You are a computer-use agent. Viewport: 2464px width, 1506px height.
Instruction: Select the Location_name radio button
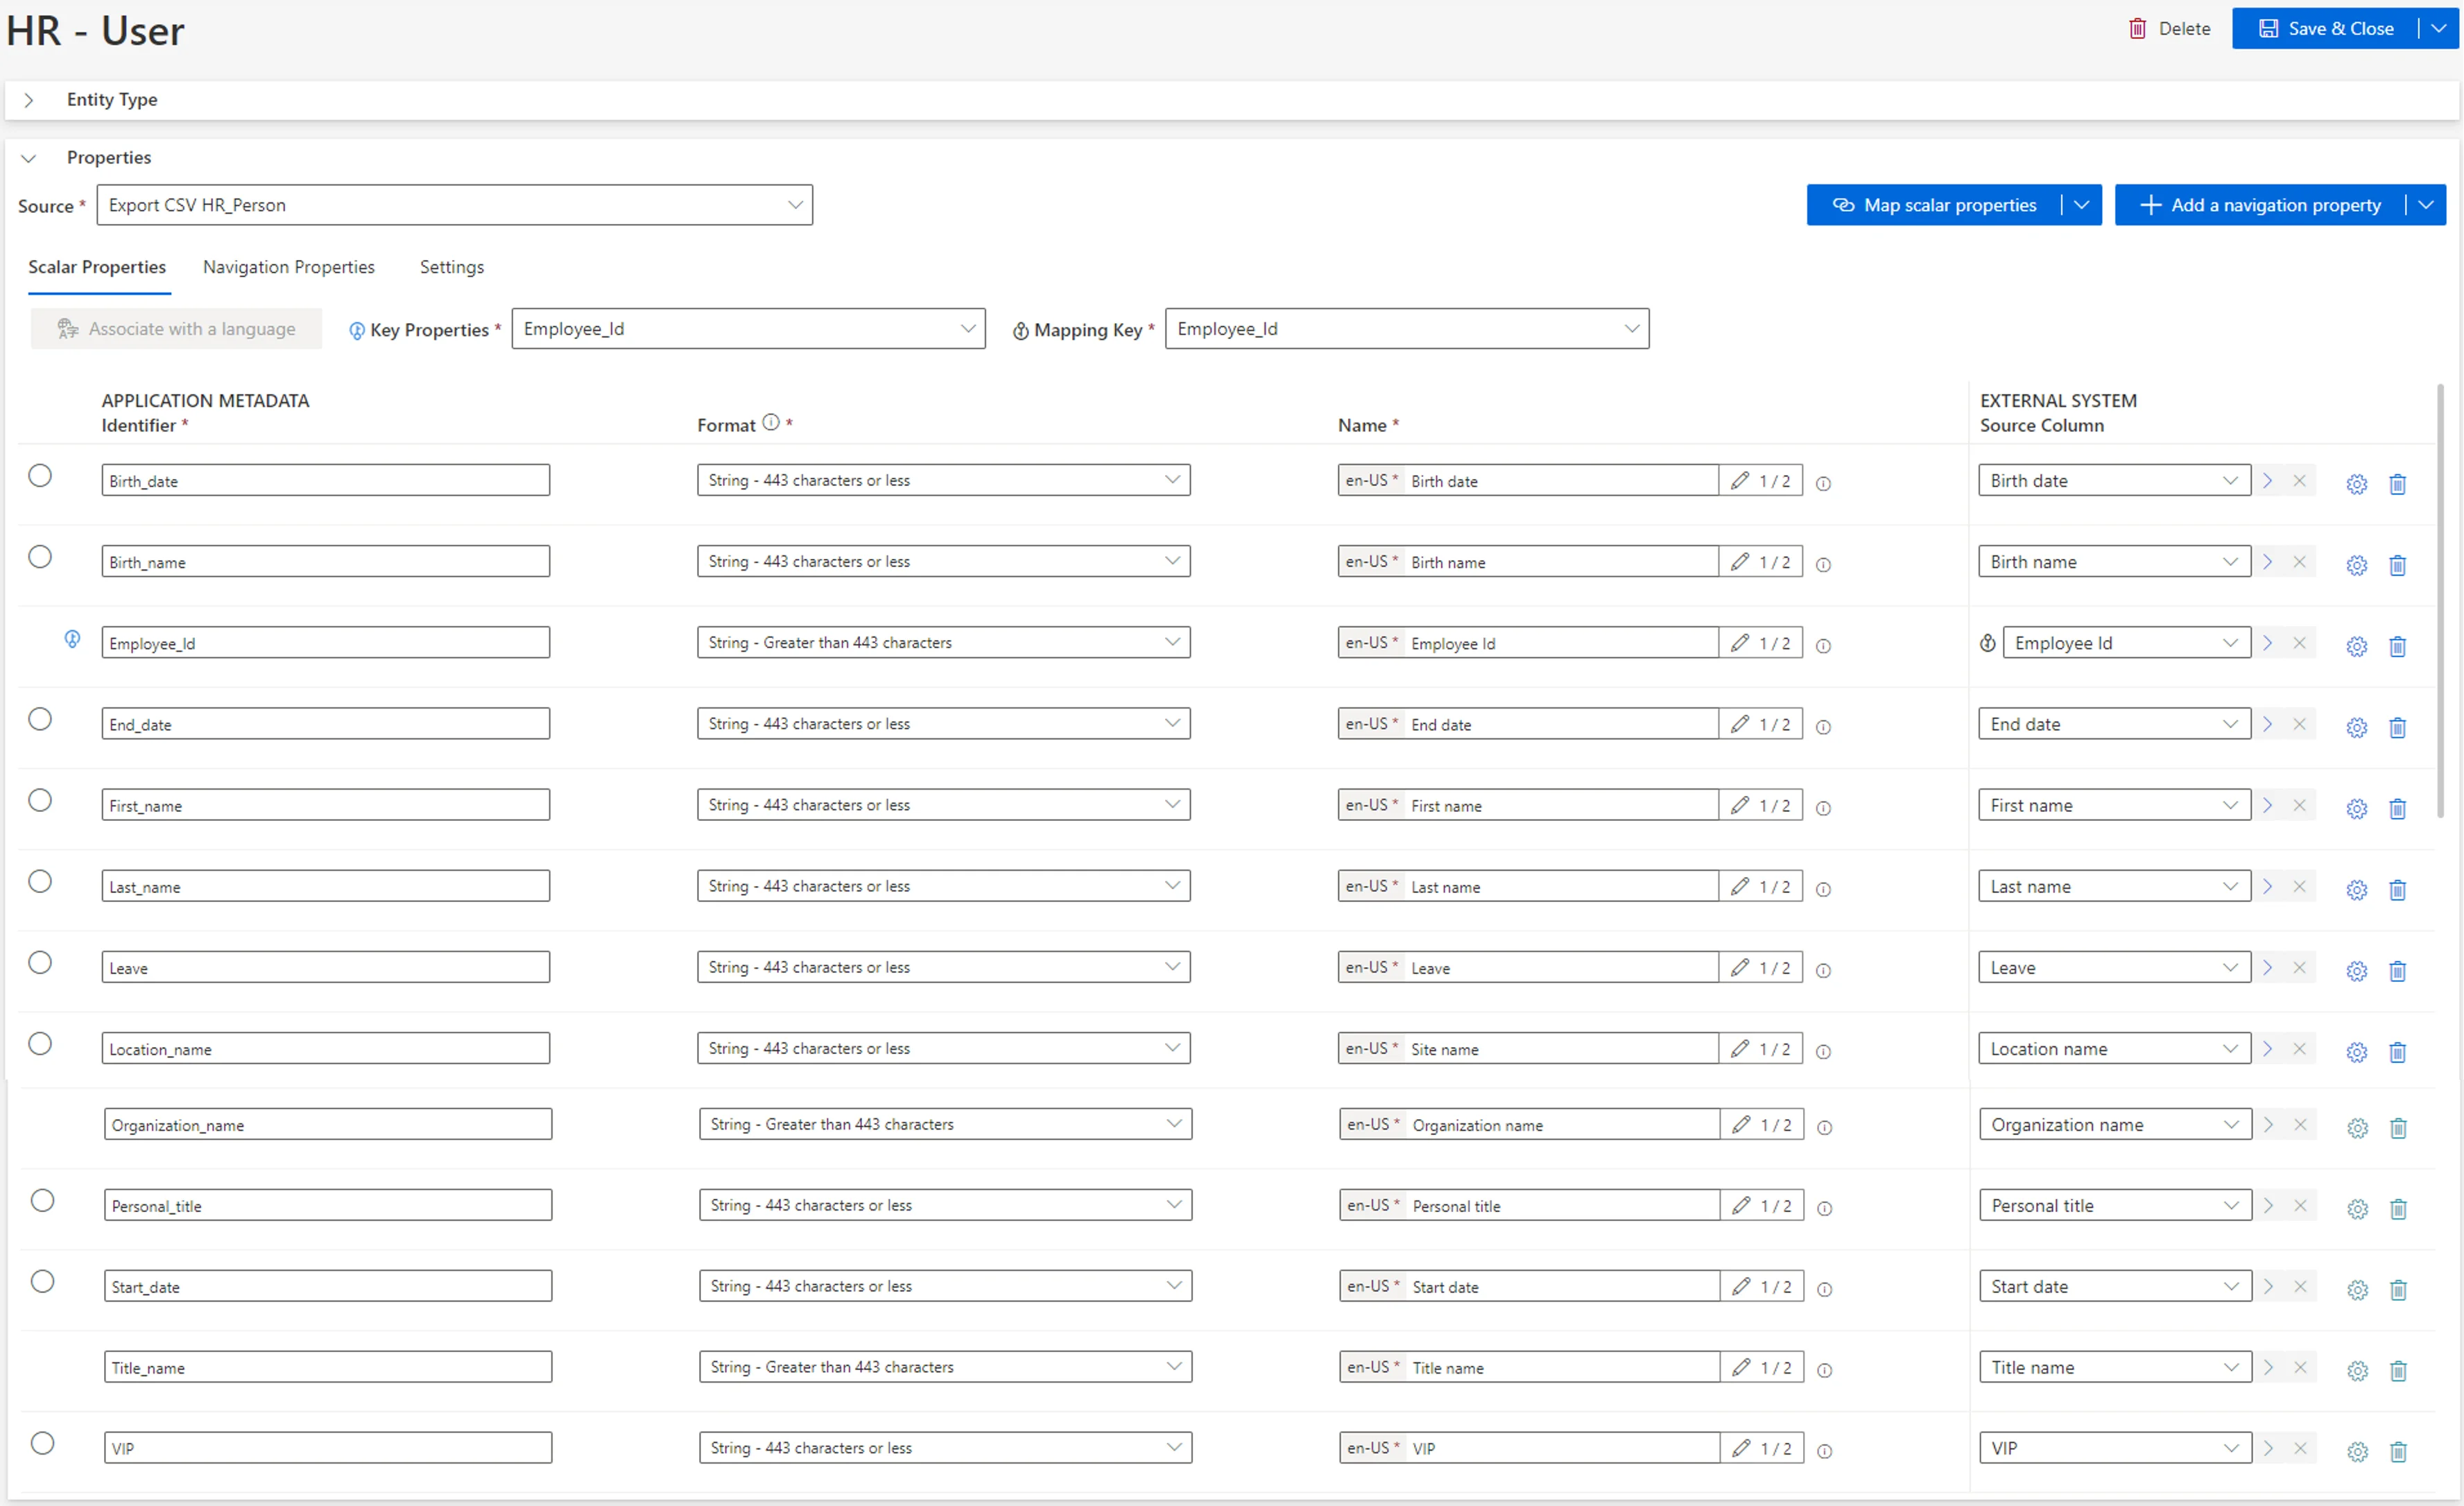[40, 1043]
